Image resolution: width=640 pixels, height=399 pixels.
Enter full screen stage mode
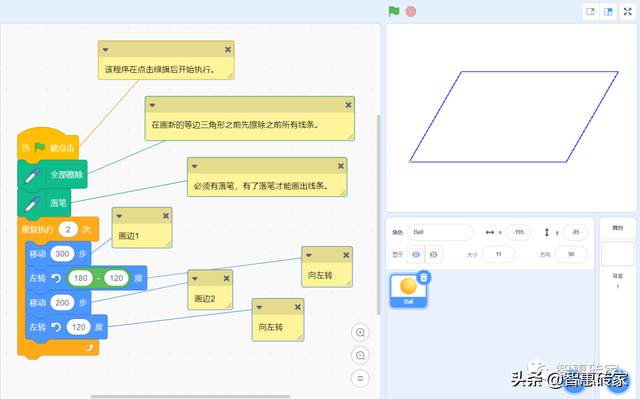click(x=628, y=11)
